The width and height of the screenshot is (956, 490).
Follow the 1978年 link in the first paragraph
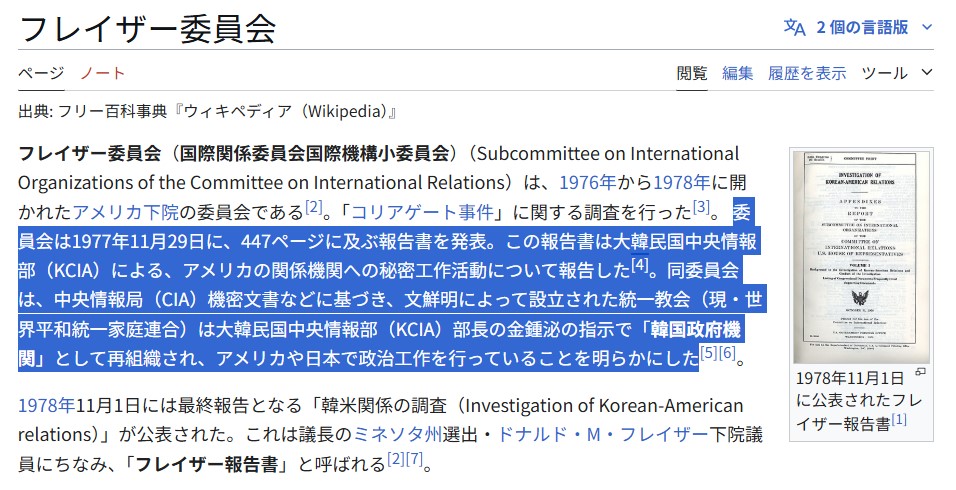(682, 182)
